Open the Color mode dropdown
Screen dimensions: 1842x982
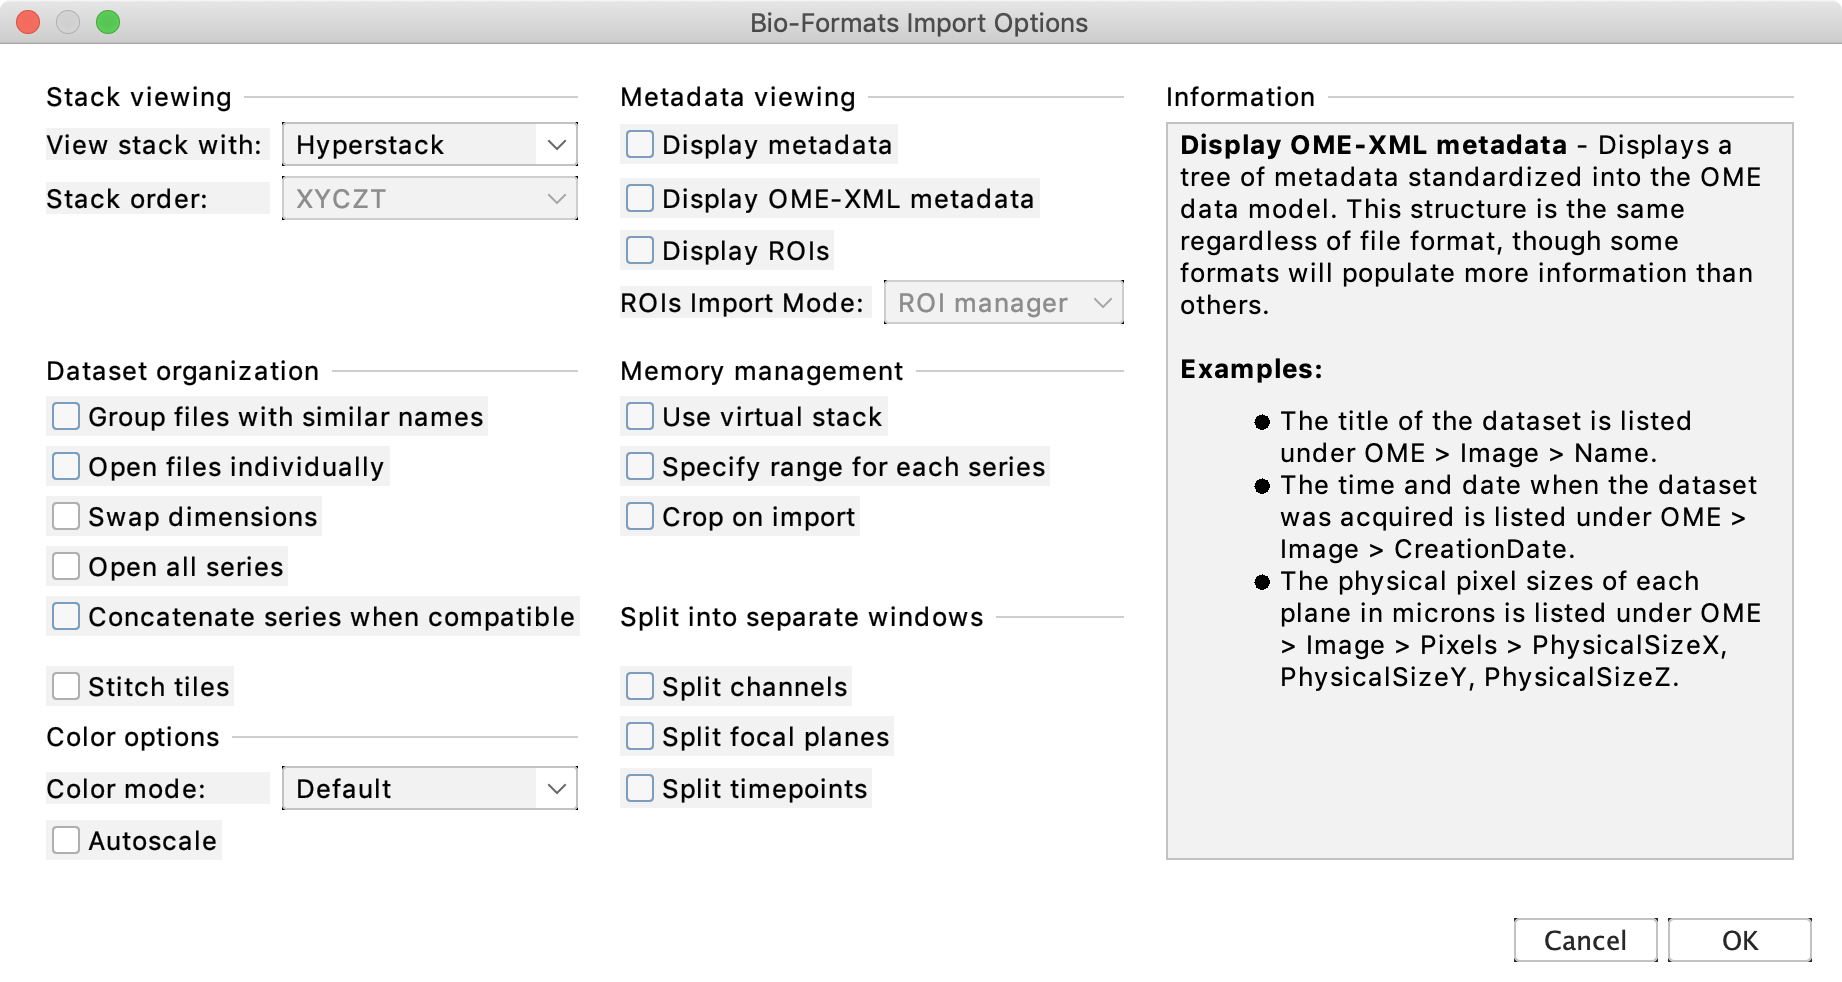pyautogui.click(x=429, y=788)
